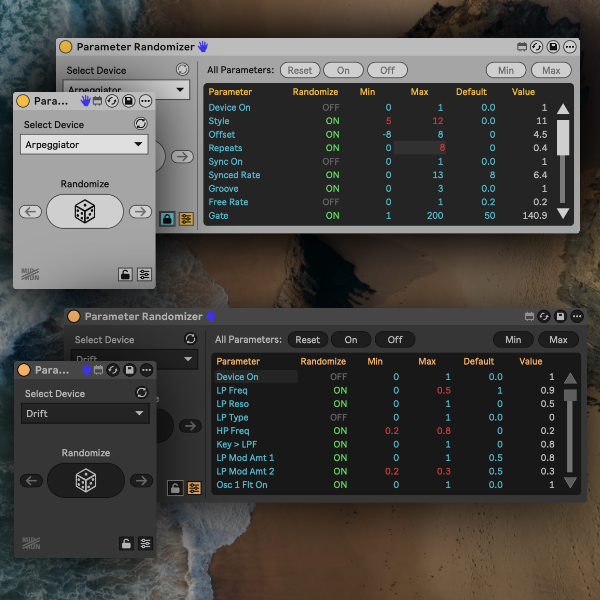This screenshot has width=600, height=600.
Task: Click the Max button in the light panel
Action: [x=551, y=70]
